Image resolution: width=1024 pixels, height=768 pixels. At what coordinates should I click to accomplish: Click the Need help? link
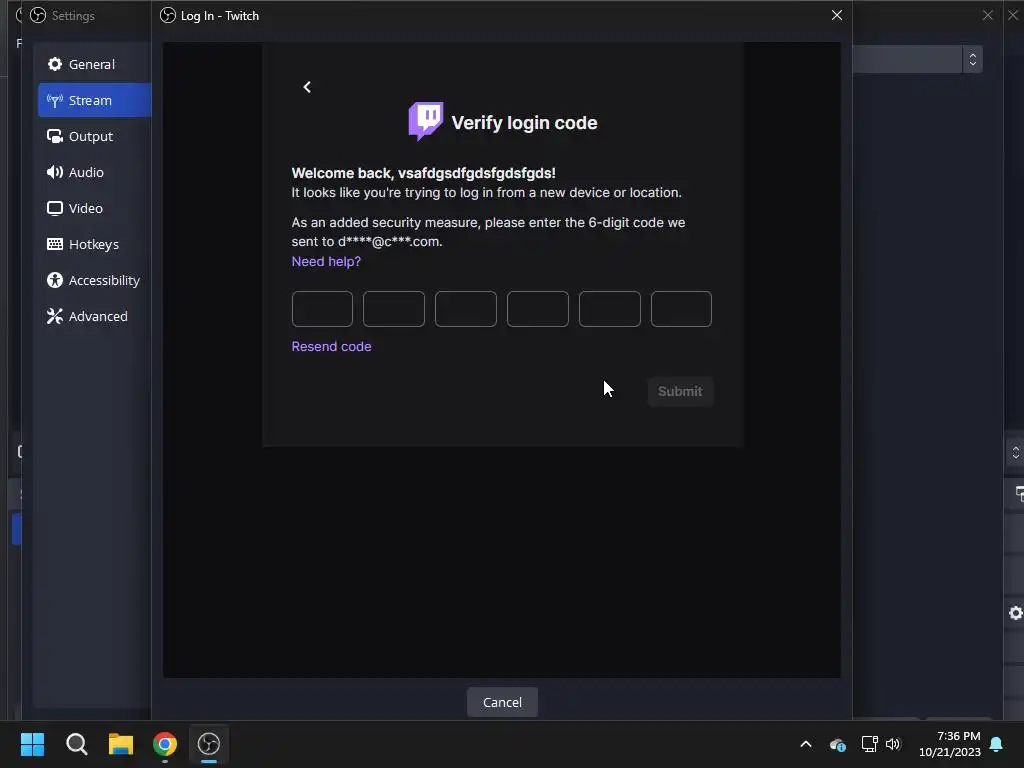coord(326,261)
